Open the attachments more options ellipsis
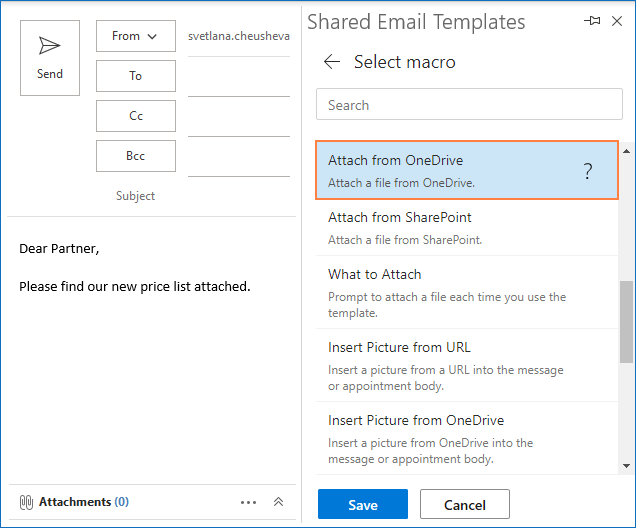This screenshot has width=636, height=528. click(x=249, y=502)
